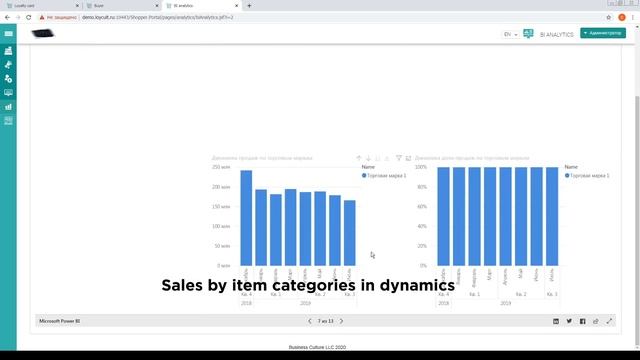
Task: Open focus mode icon above the chart
Action: coord(408,158)
